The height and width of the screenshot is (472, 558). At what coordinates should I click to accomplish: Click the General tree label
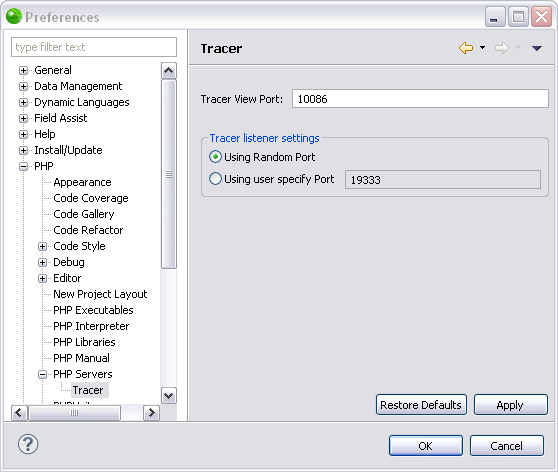(x=53, y=70)
